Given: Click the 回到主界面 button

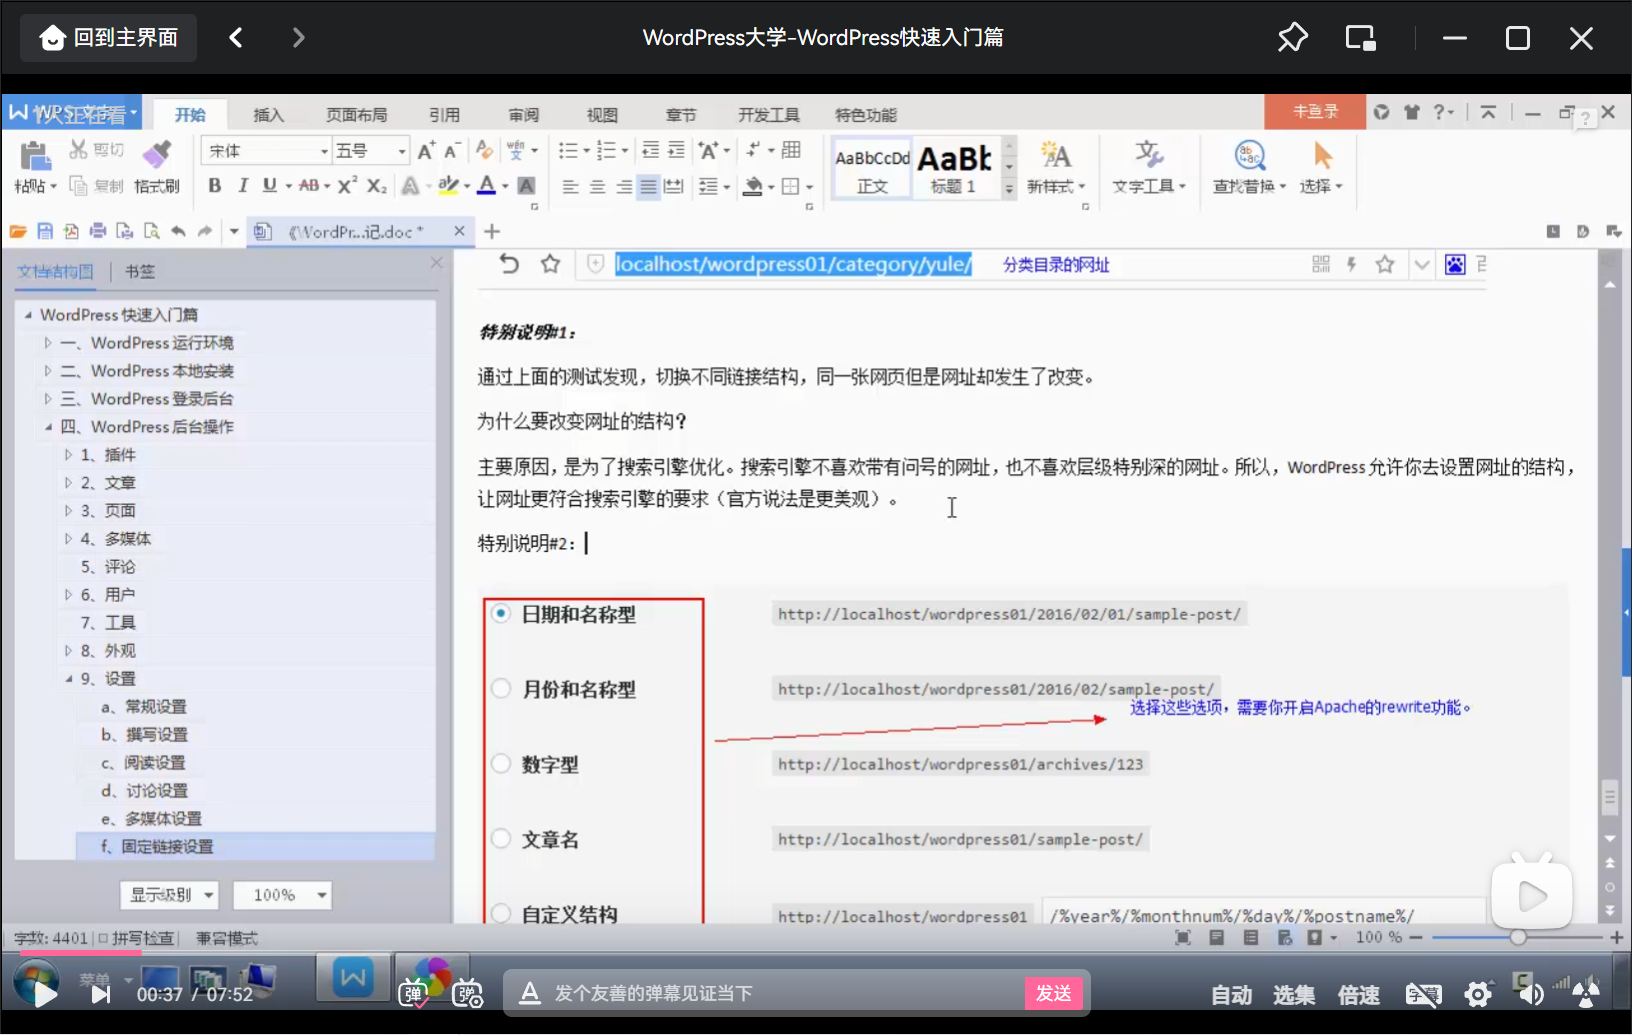Looking at the screenshot, I should pos(109,38).
